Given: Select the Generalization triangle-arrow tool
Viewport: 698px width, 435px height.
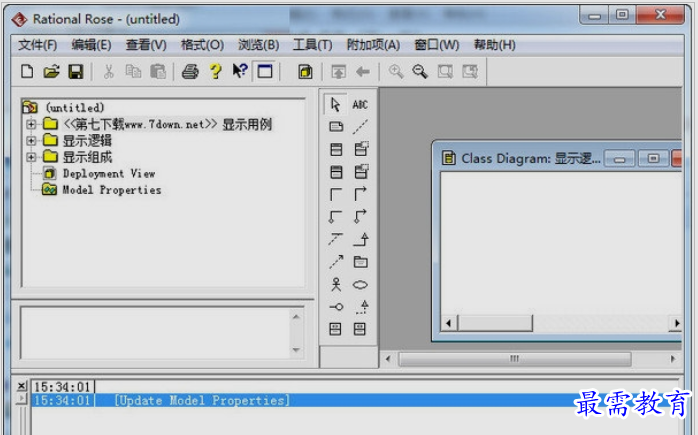Looking at the screenshot, I should 361,239.
